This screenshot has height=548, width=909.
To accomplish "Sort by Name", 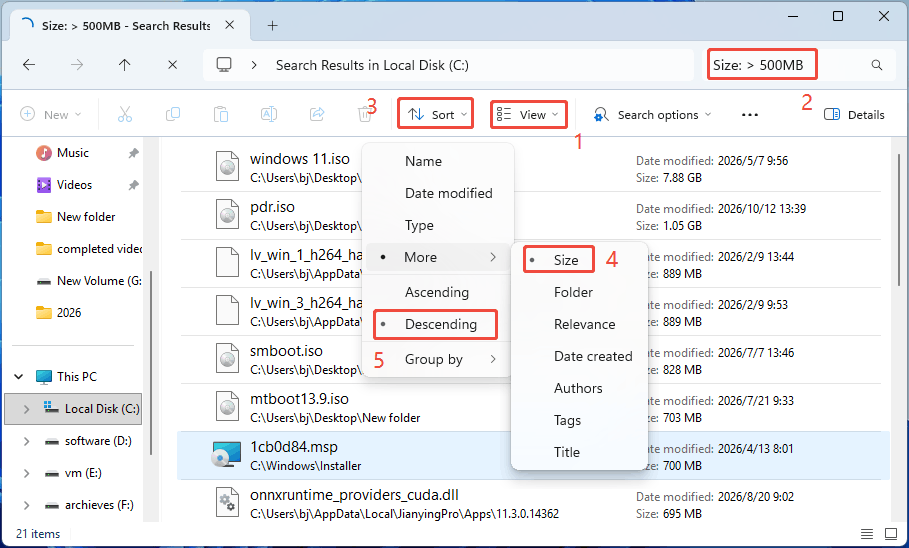I will (x=439, y=161).
